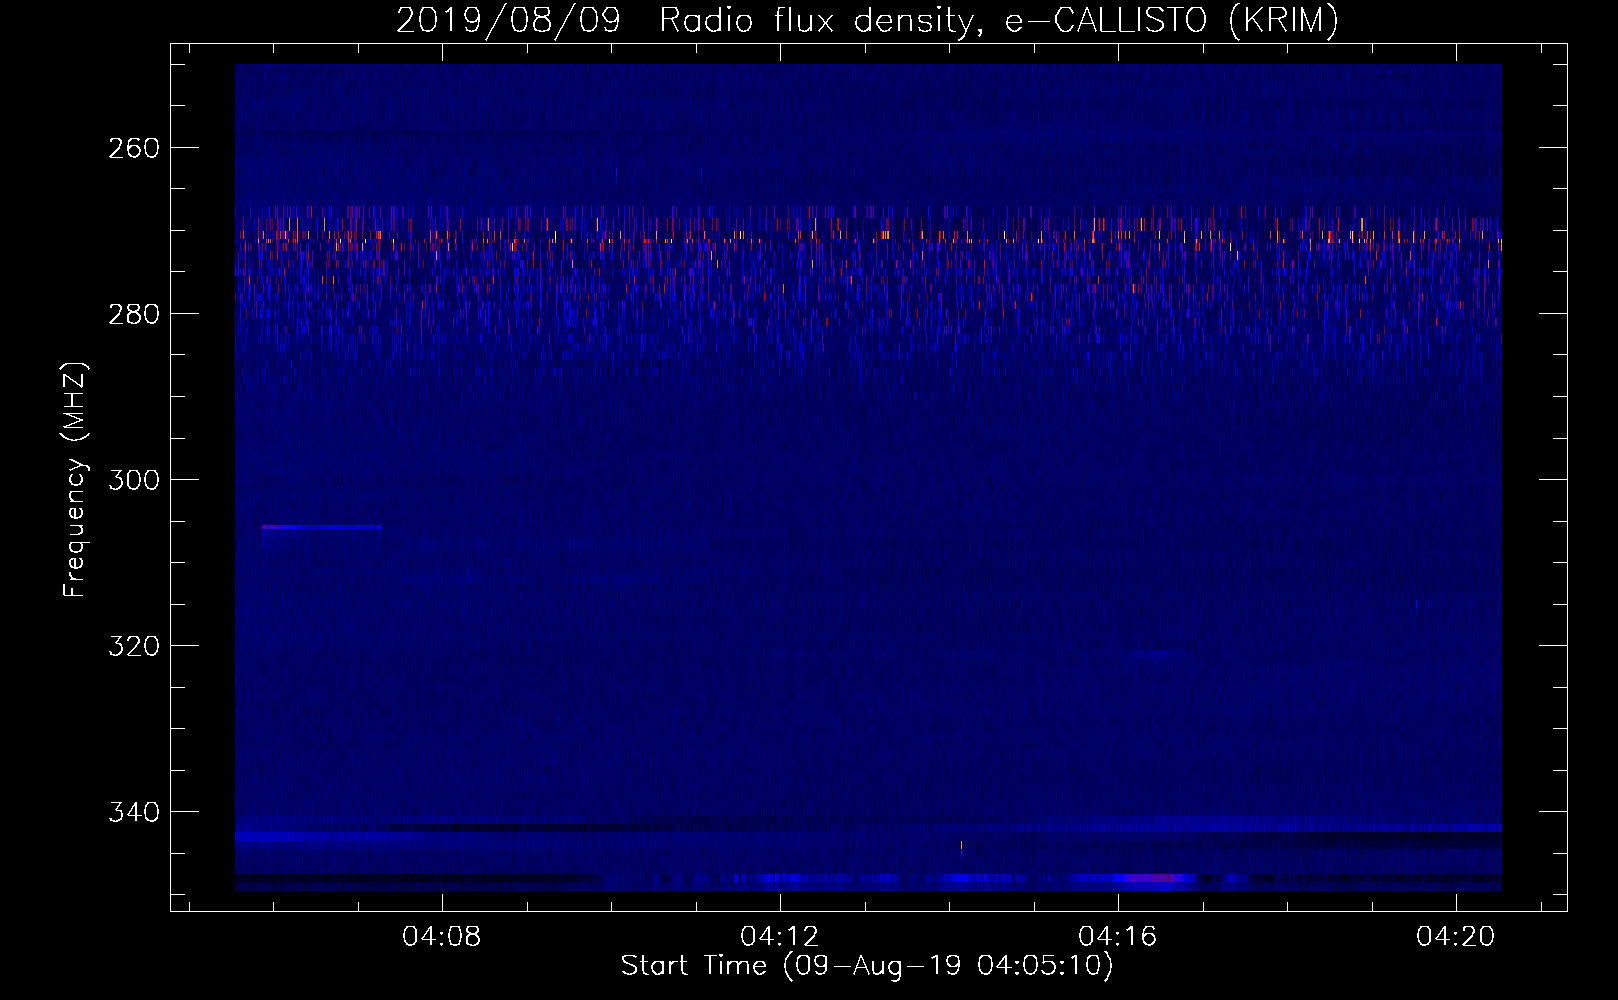Click the 300 frequency tick label

tap(134, 480)
